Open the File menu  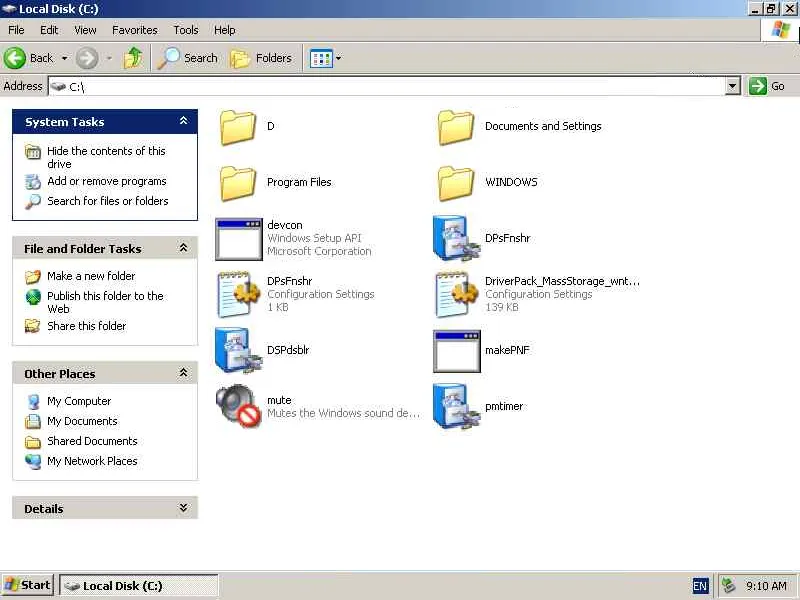16,30
